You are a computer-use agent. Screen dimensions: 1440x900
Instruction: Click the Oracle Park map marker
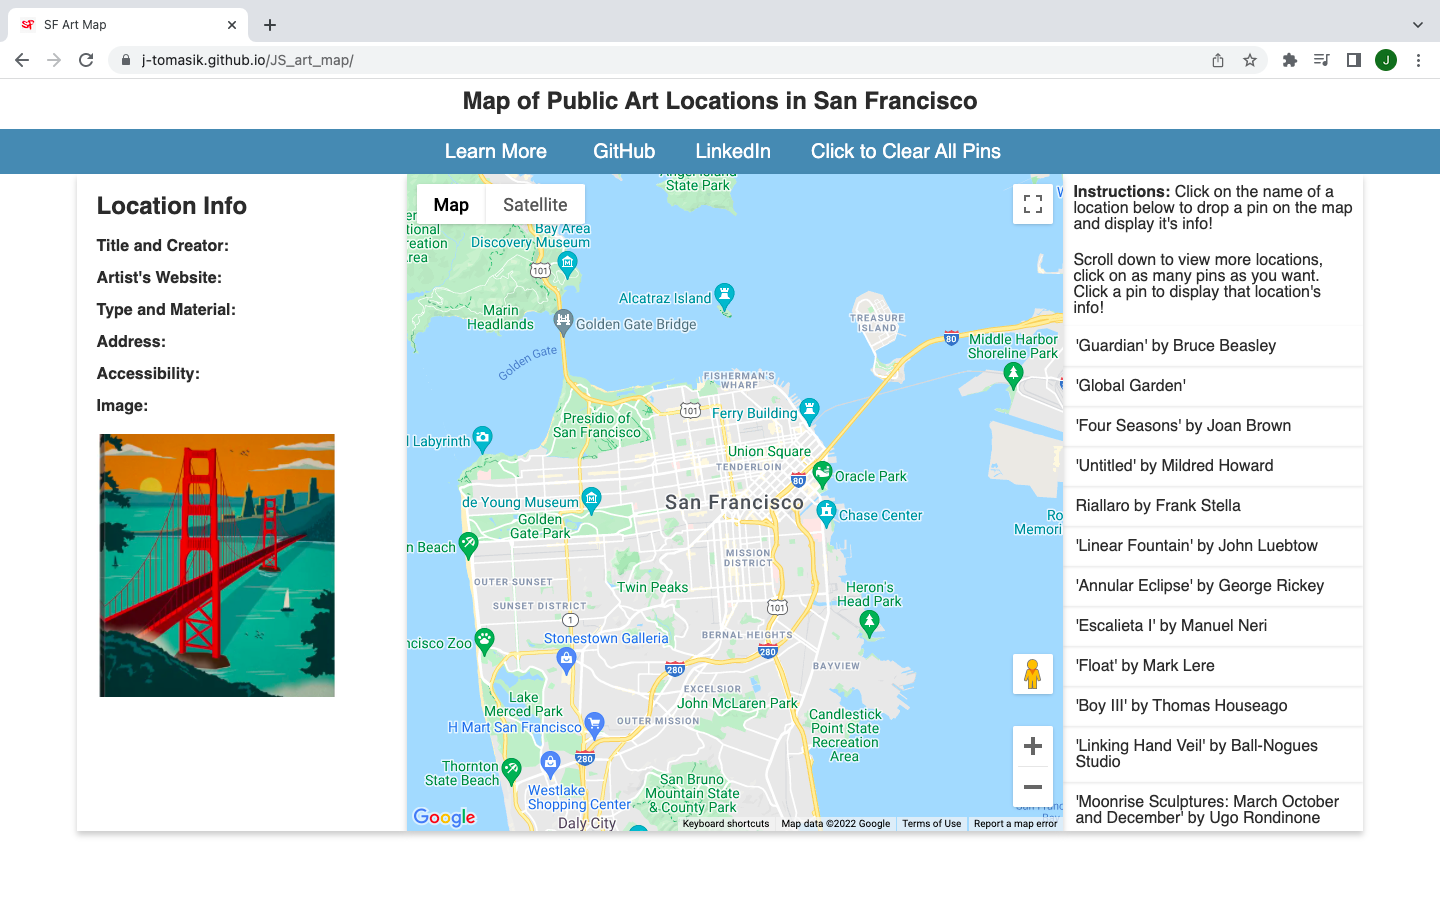(x=822, y=474)
